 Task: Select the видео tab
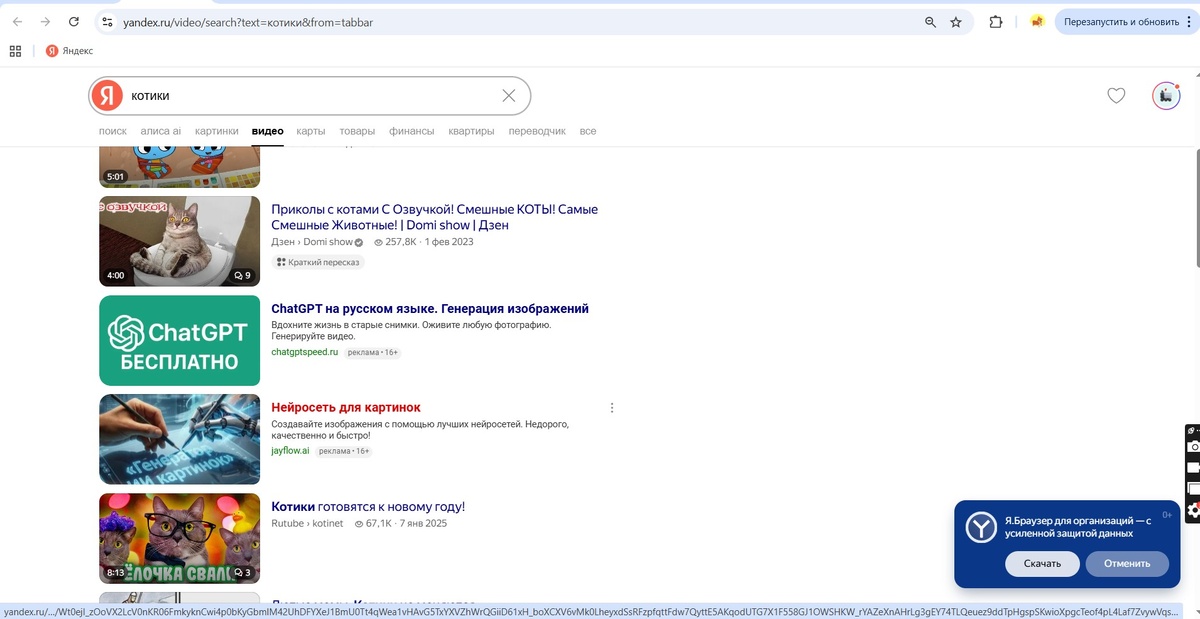click(x=268, y=131)
